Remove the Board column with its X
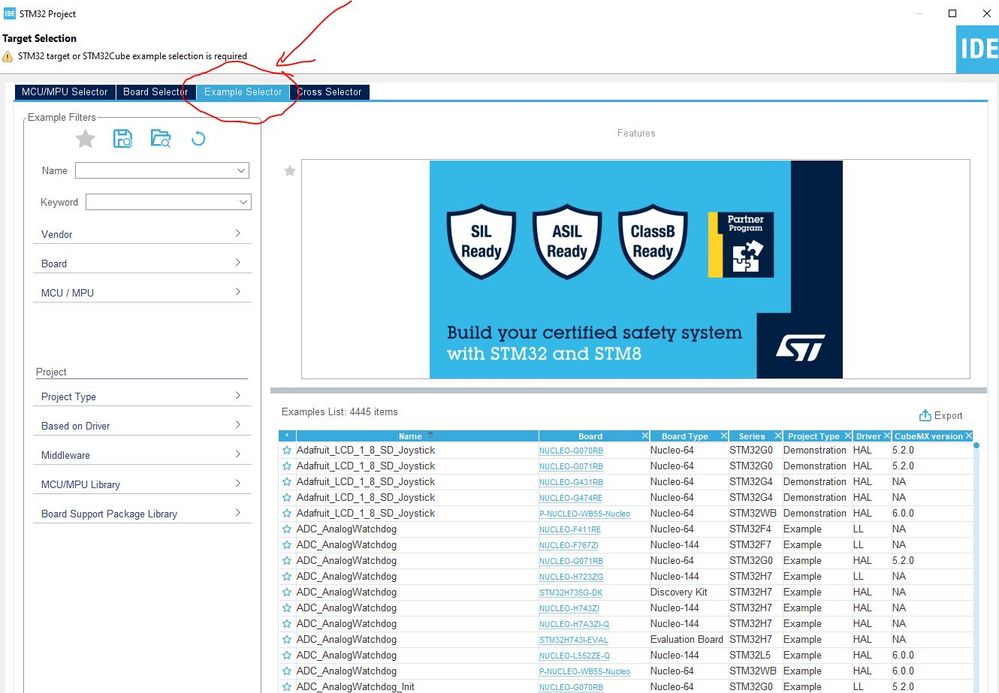Screen dimensions: 999x693 tap(645, 436)
